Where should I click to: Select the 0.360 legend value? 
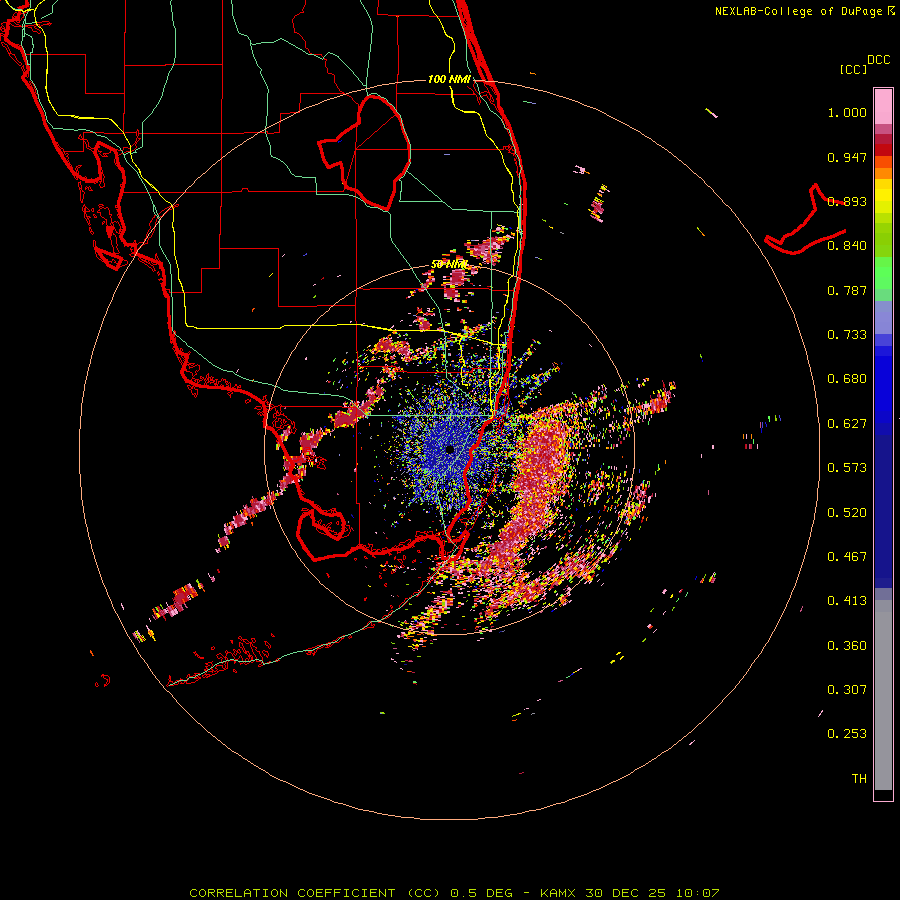pyautogui.click(x=847, y=646)
